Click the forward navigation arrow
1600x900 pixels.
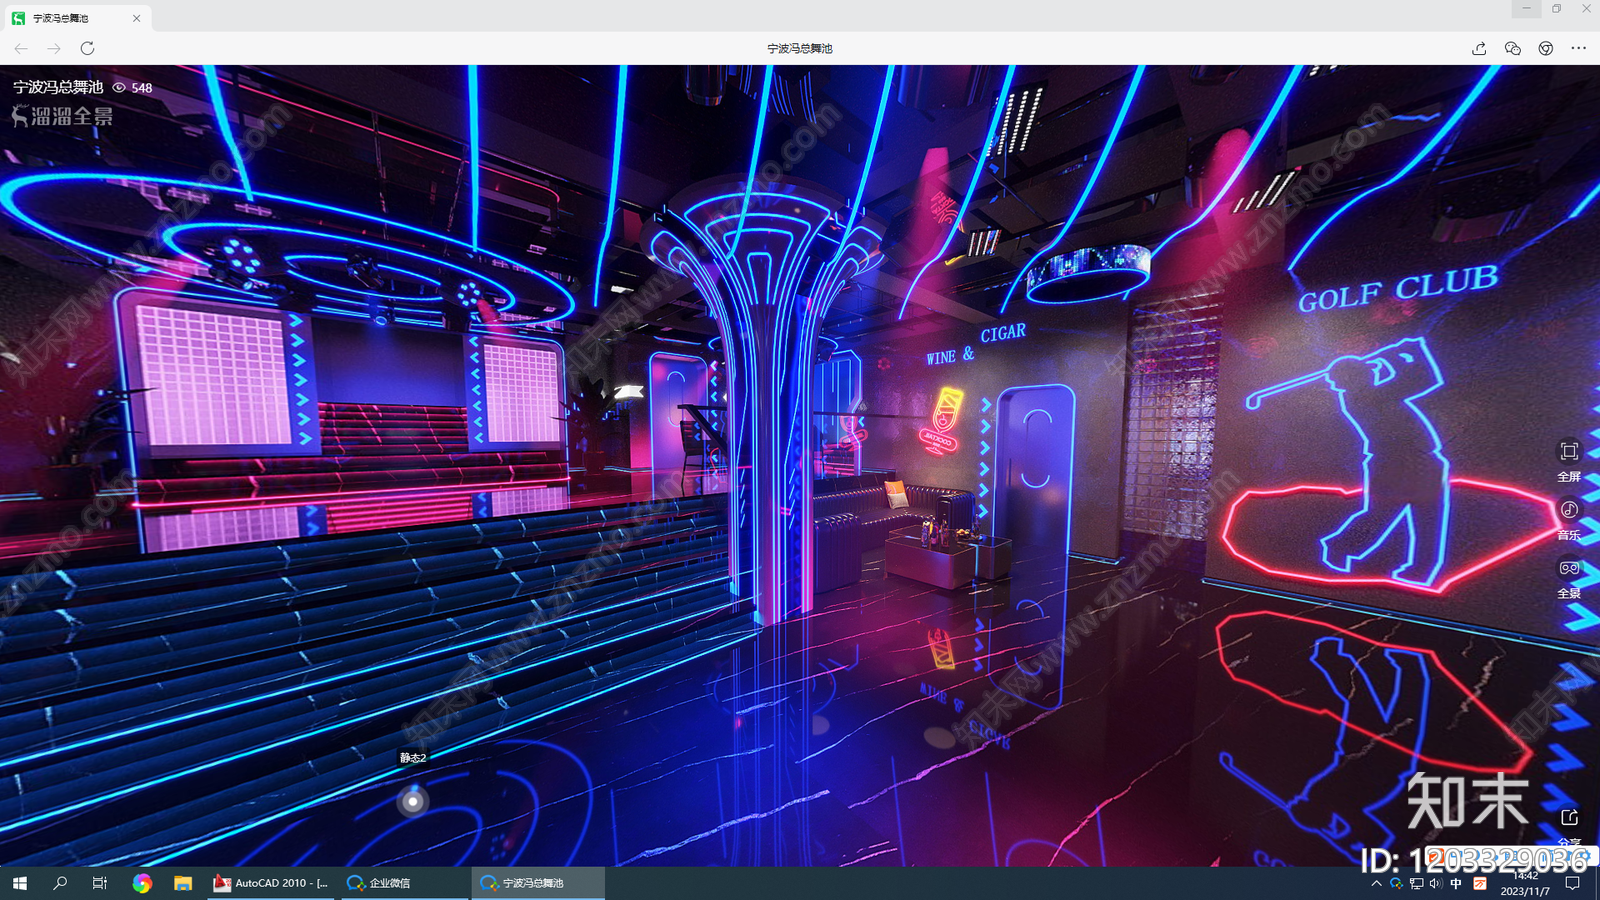click(54, 48)
